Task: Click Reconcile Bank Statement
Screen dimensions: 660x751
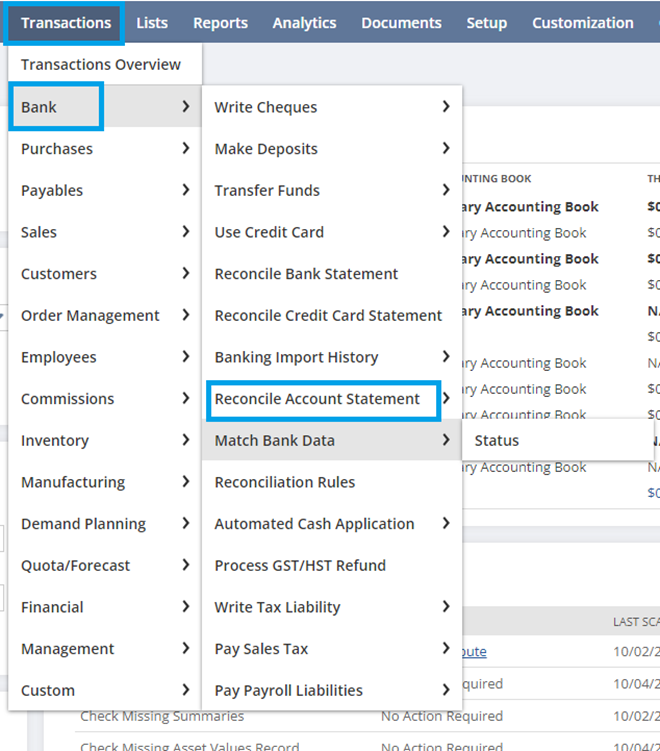Action: (x=306, y=274)
